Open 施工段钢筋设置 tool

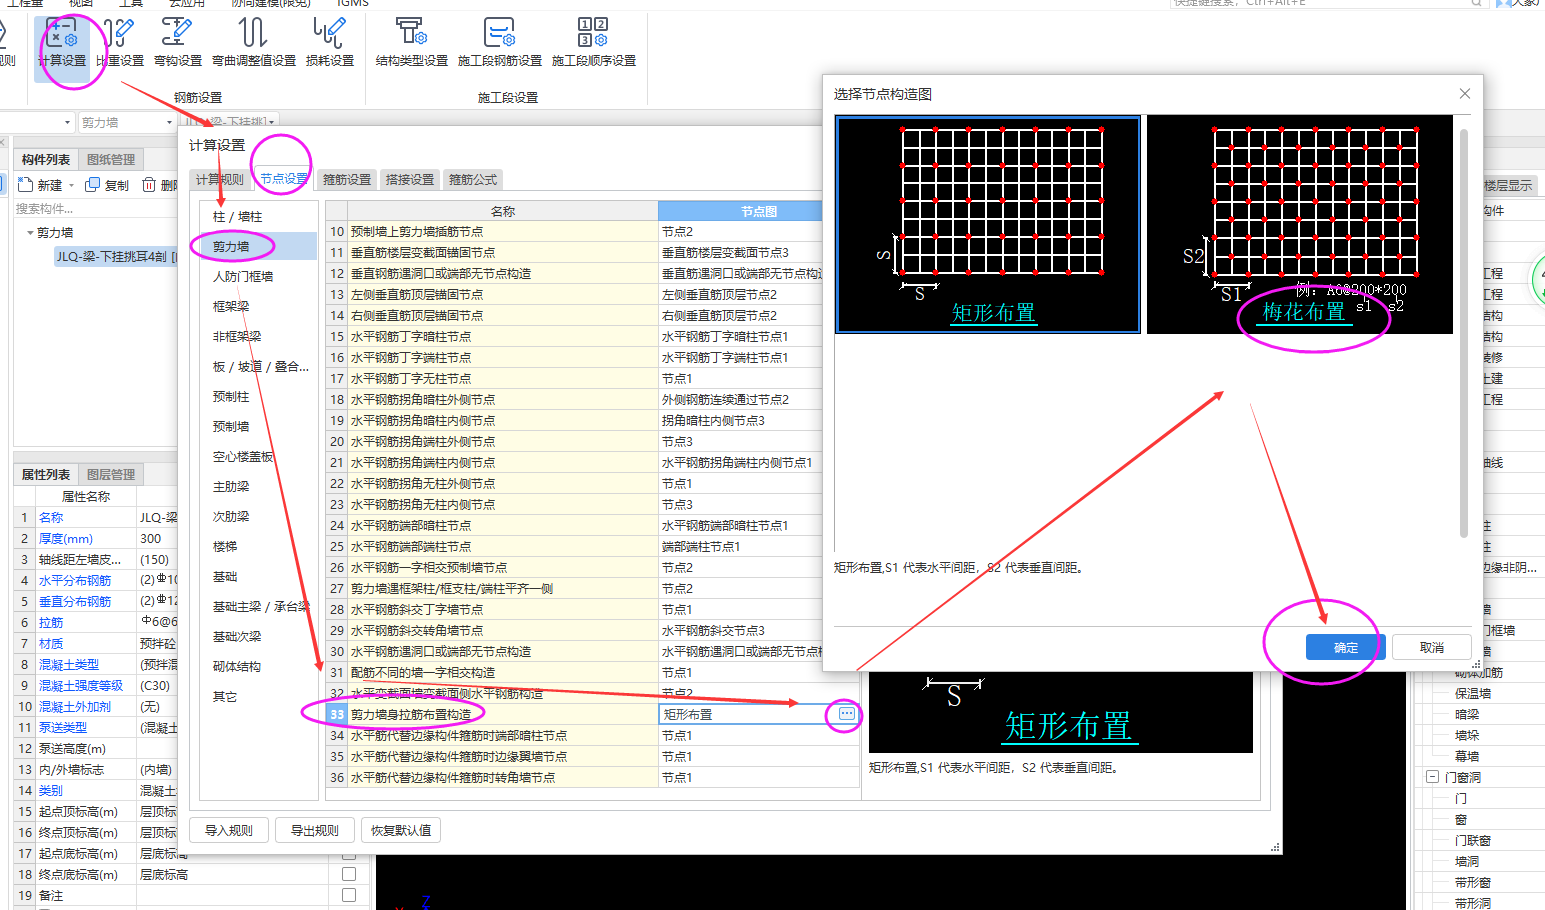click(x=499, y=44)
